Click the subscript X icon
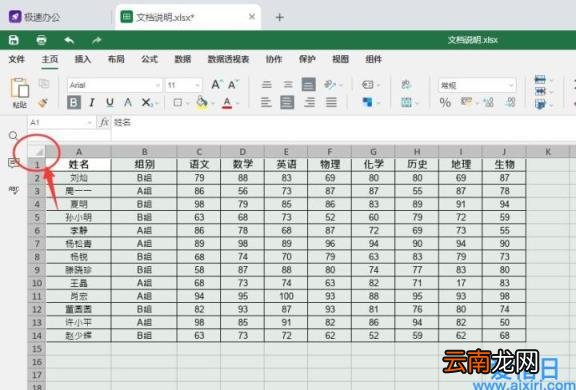The height and width of the screenshot is (390, 576). click(x=147, y=102)
